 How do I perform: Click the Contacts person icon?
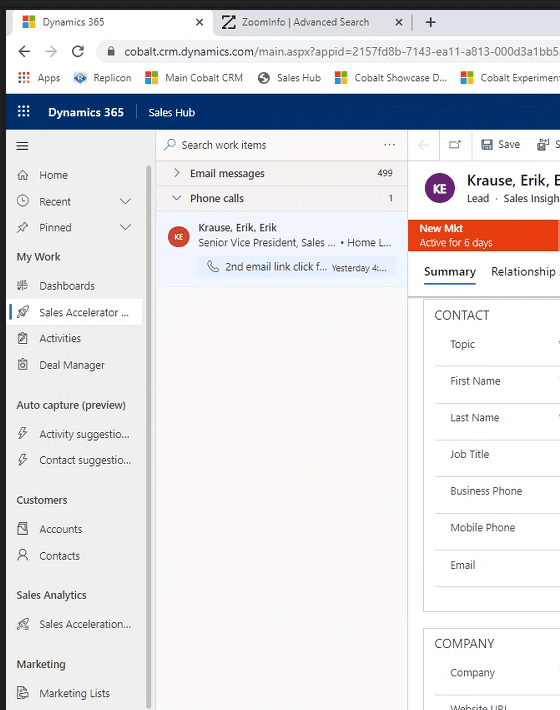pyautogui.click(x=23, y=555)
